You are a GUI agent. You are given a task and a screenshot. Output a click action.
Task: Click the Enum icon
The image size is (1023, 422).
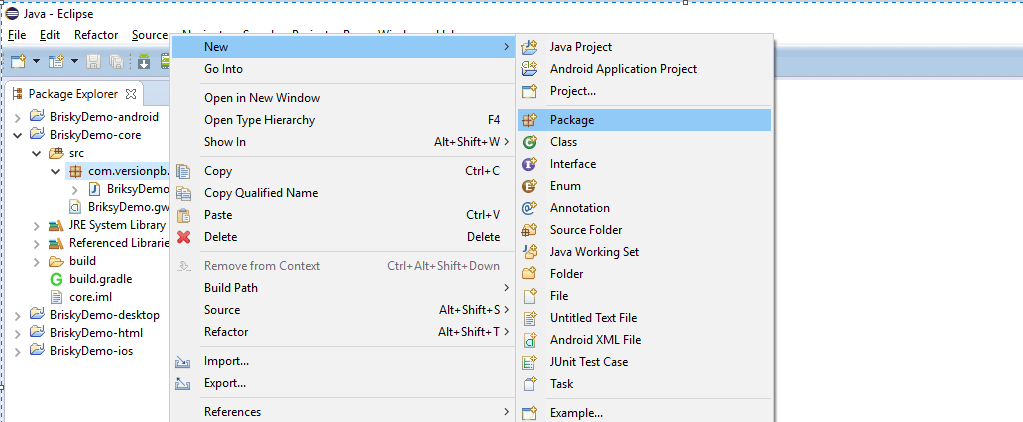pyautogui.click(x=530, y=186)
